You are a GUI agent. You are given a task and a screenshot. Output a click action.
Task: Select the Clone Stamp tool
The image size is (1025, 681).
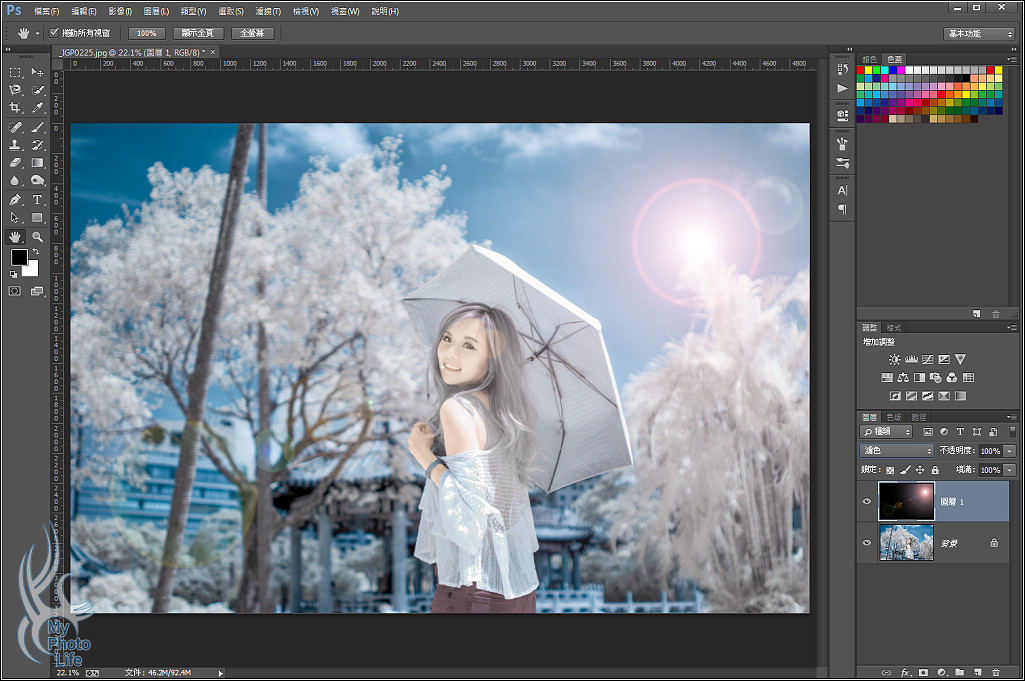(16, 145)
